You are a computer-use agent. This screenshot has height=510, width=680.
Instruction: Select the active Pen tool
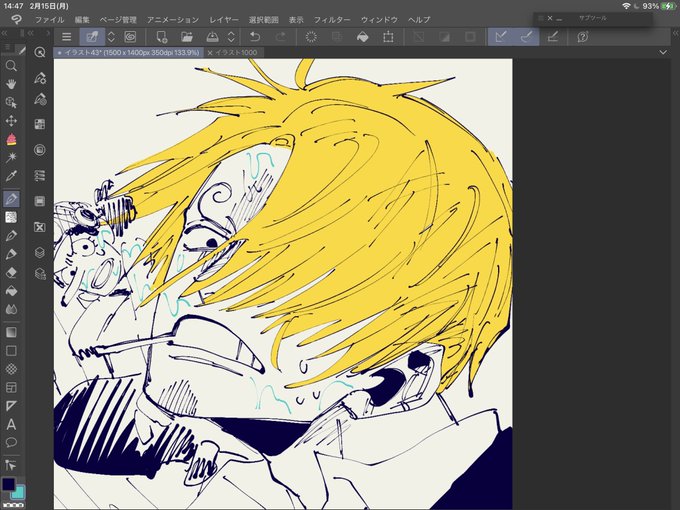coord(11,199)
